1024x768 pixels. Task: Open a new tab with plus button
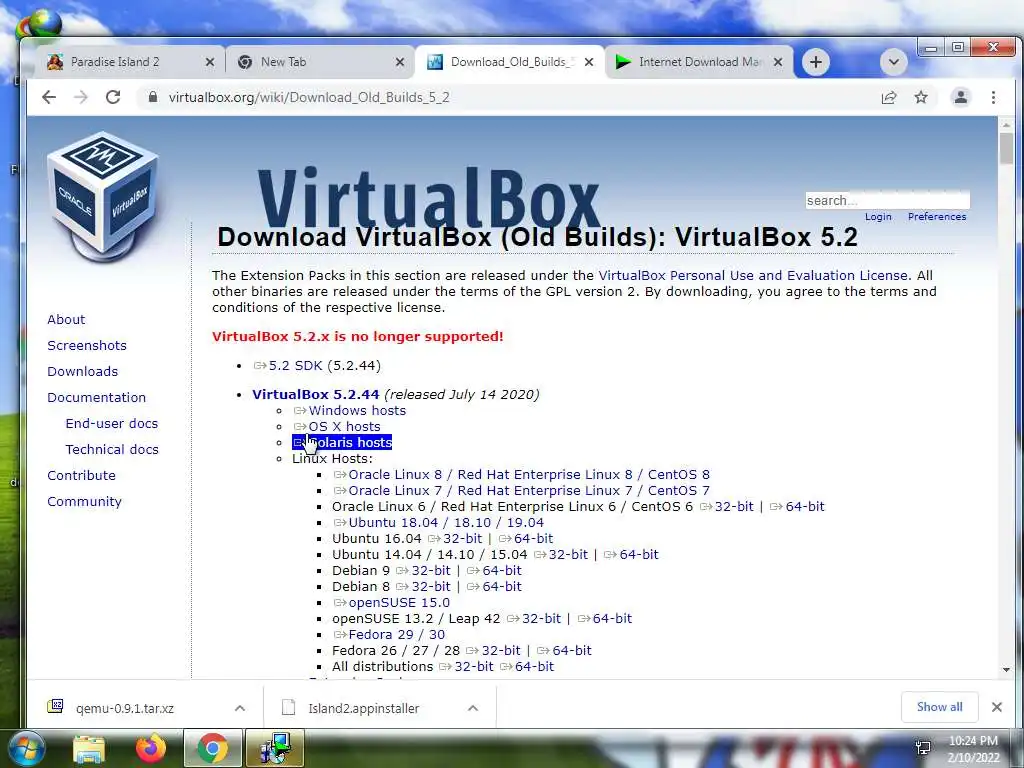click(816, 62)
